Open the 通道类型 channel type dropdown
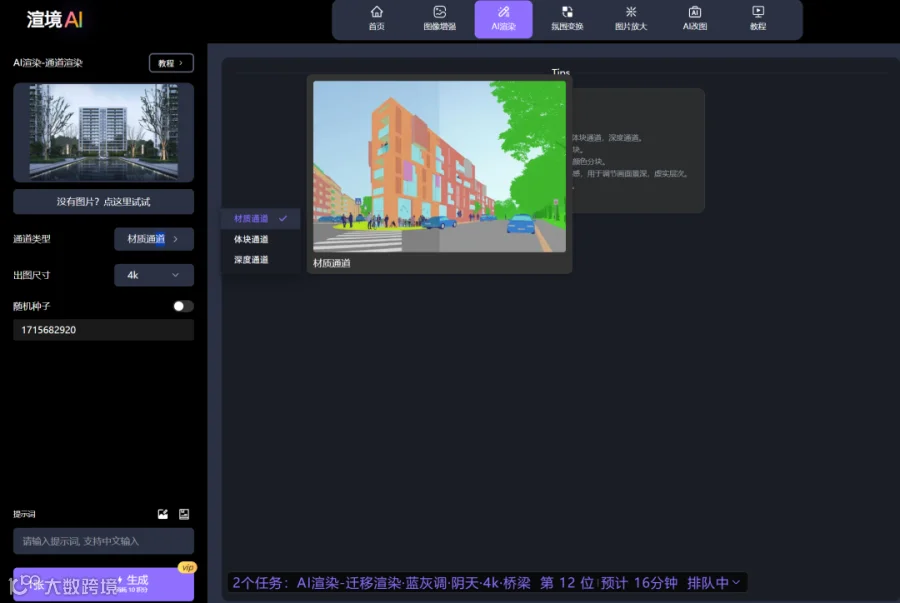The height and width of the screenshot is (603, 900). (154, 239)
